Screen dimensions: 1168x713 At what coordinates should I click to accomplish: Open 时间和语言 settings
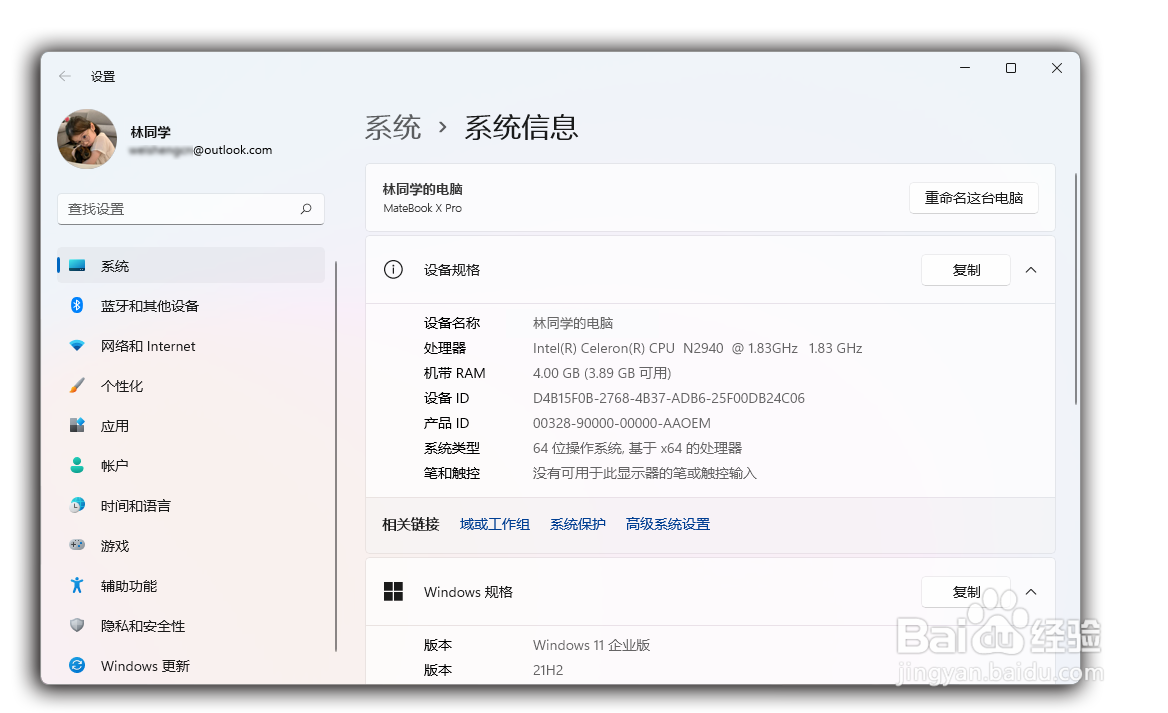[191, 506]
